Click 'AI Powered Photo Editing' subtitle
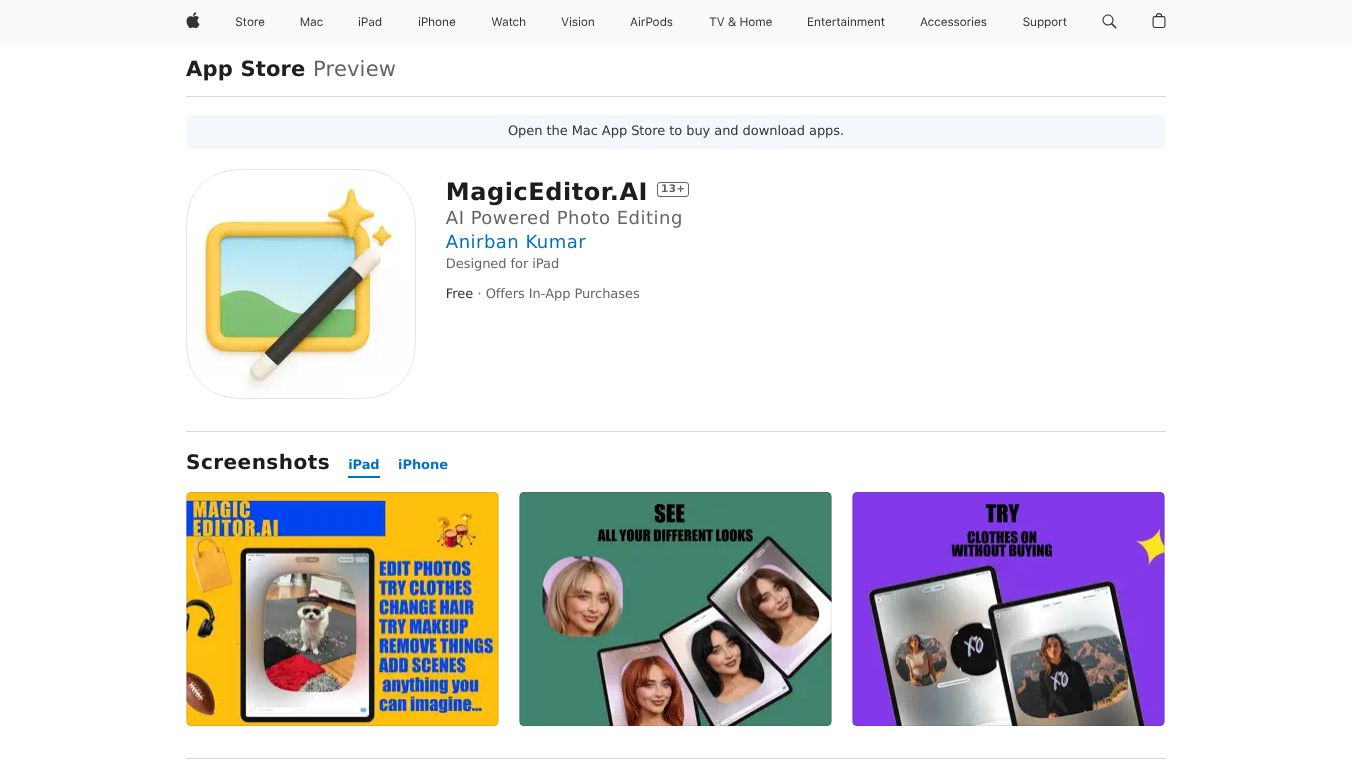This screenshot has height=760, width=1352. pyautogui.click(x=564, y=218)
